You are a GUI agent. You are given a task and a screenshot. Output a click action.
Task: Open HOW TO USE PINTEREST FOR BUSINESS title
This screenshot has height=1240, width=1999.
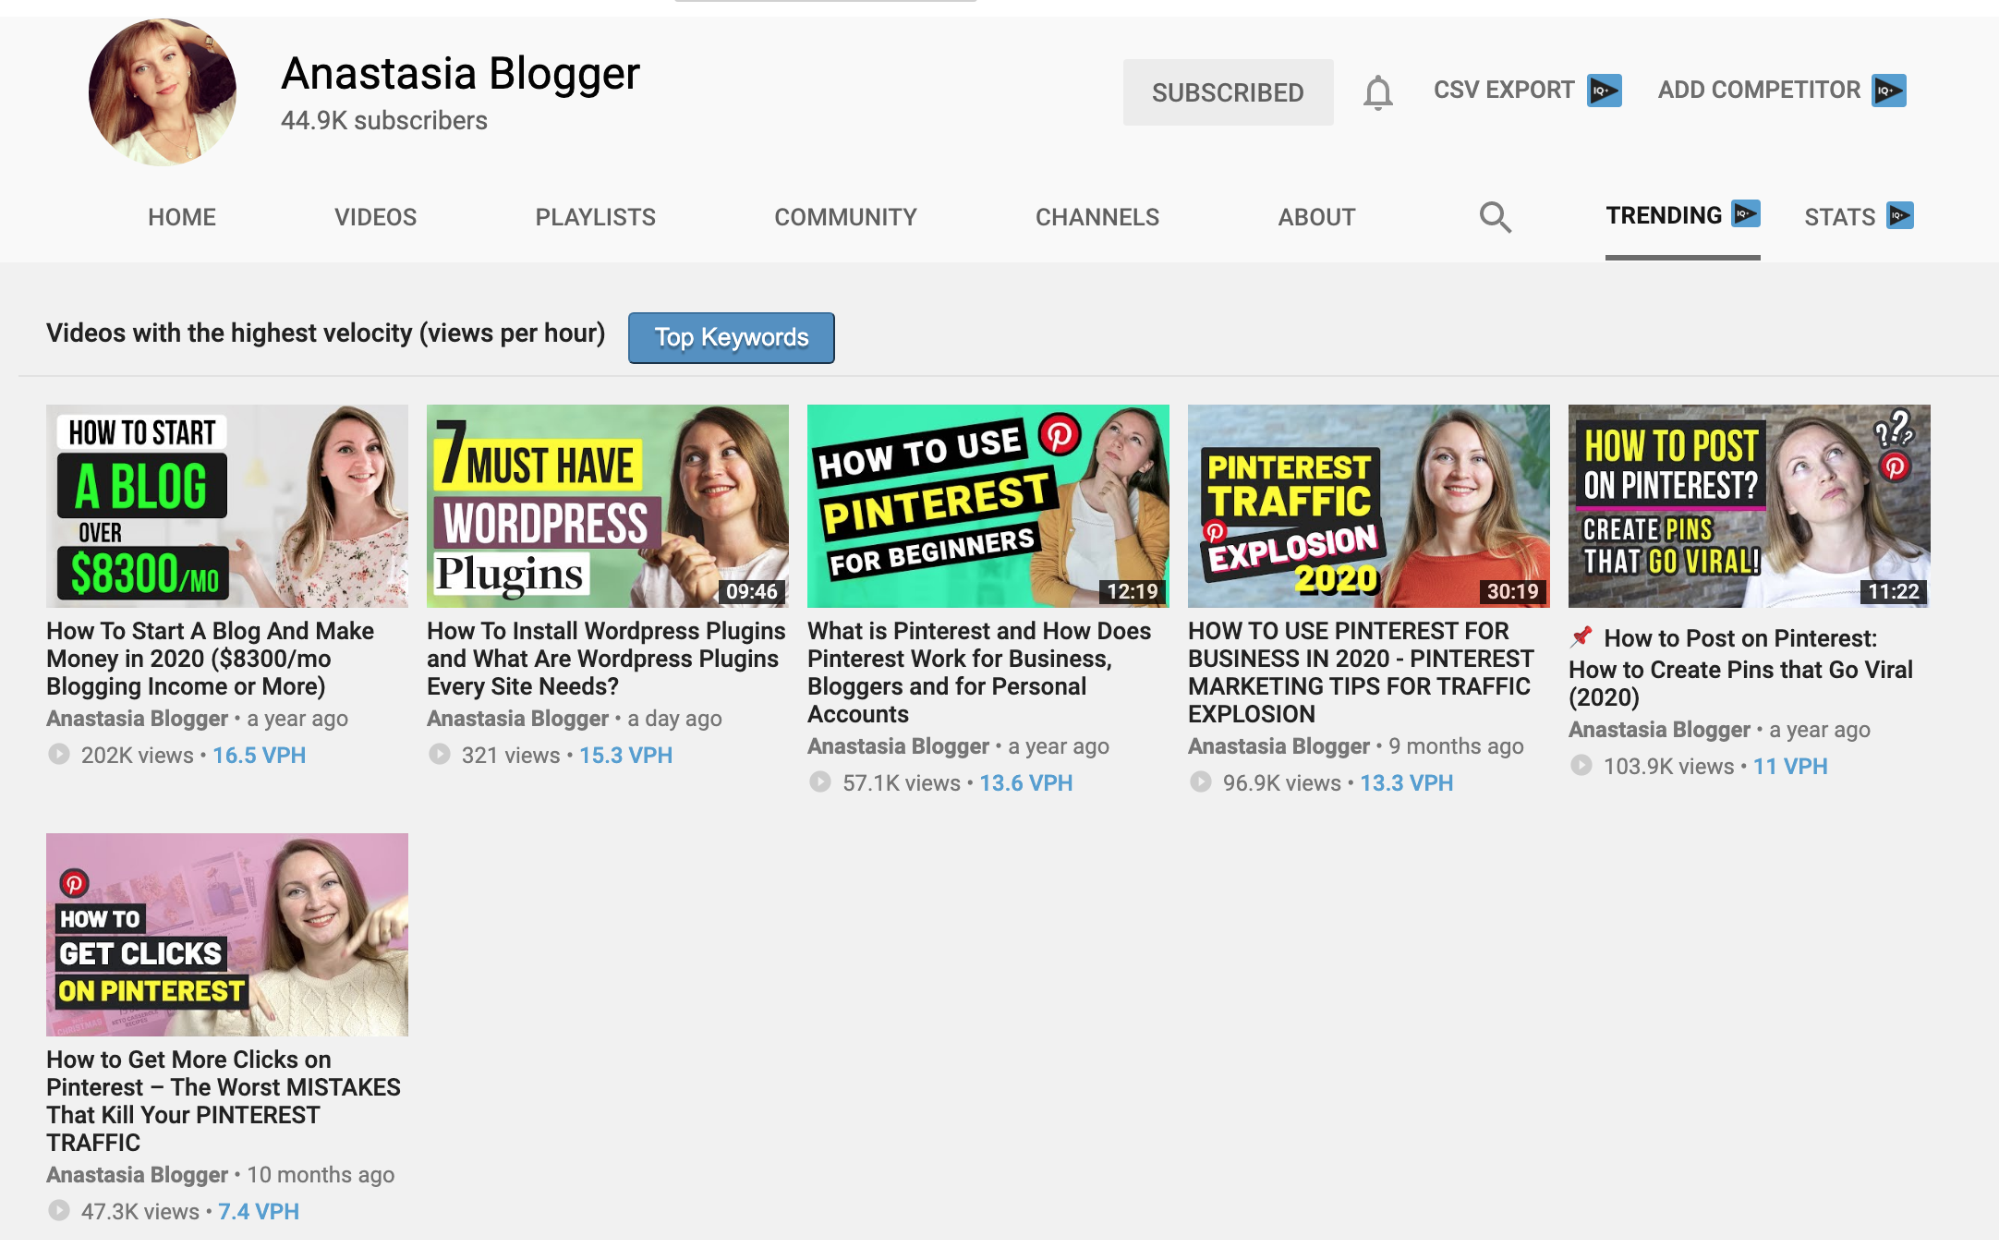point(1360,672)
